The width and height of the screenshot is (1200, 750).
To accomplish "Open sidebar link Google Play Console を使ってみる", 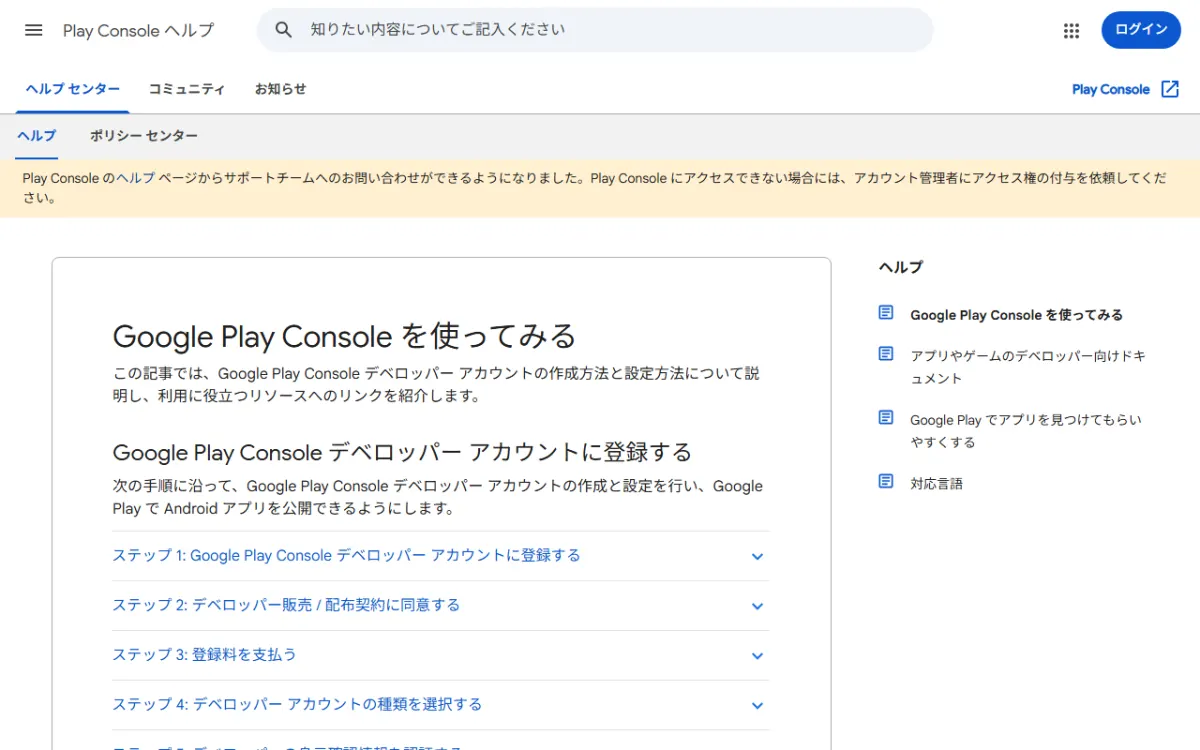I will pos(1016,315).
